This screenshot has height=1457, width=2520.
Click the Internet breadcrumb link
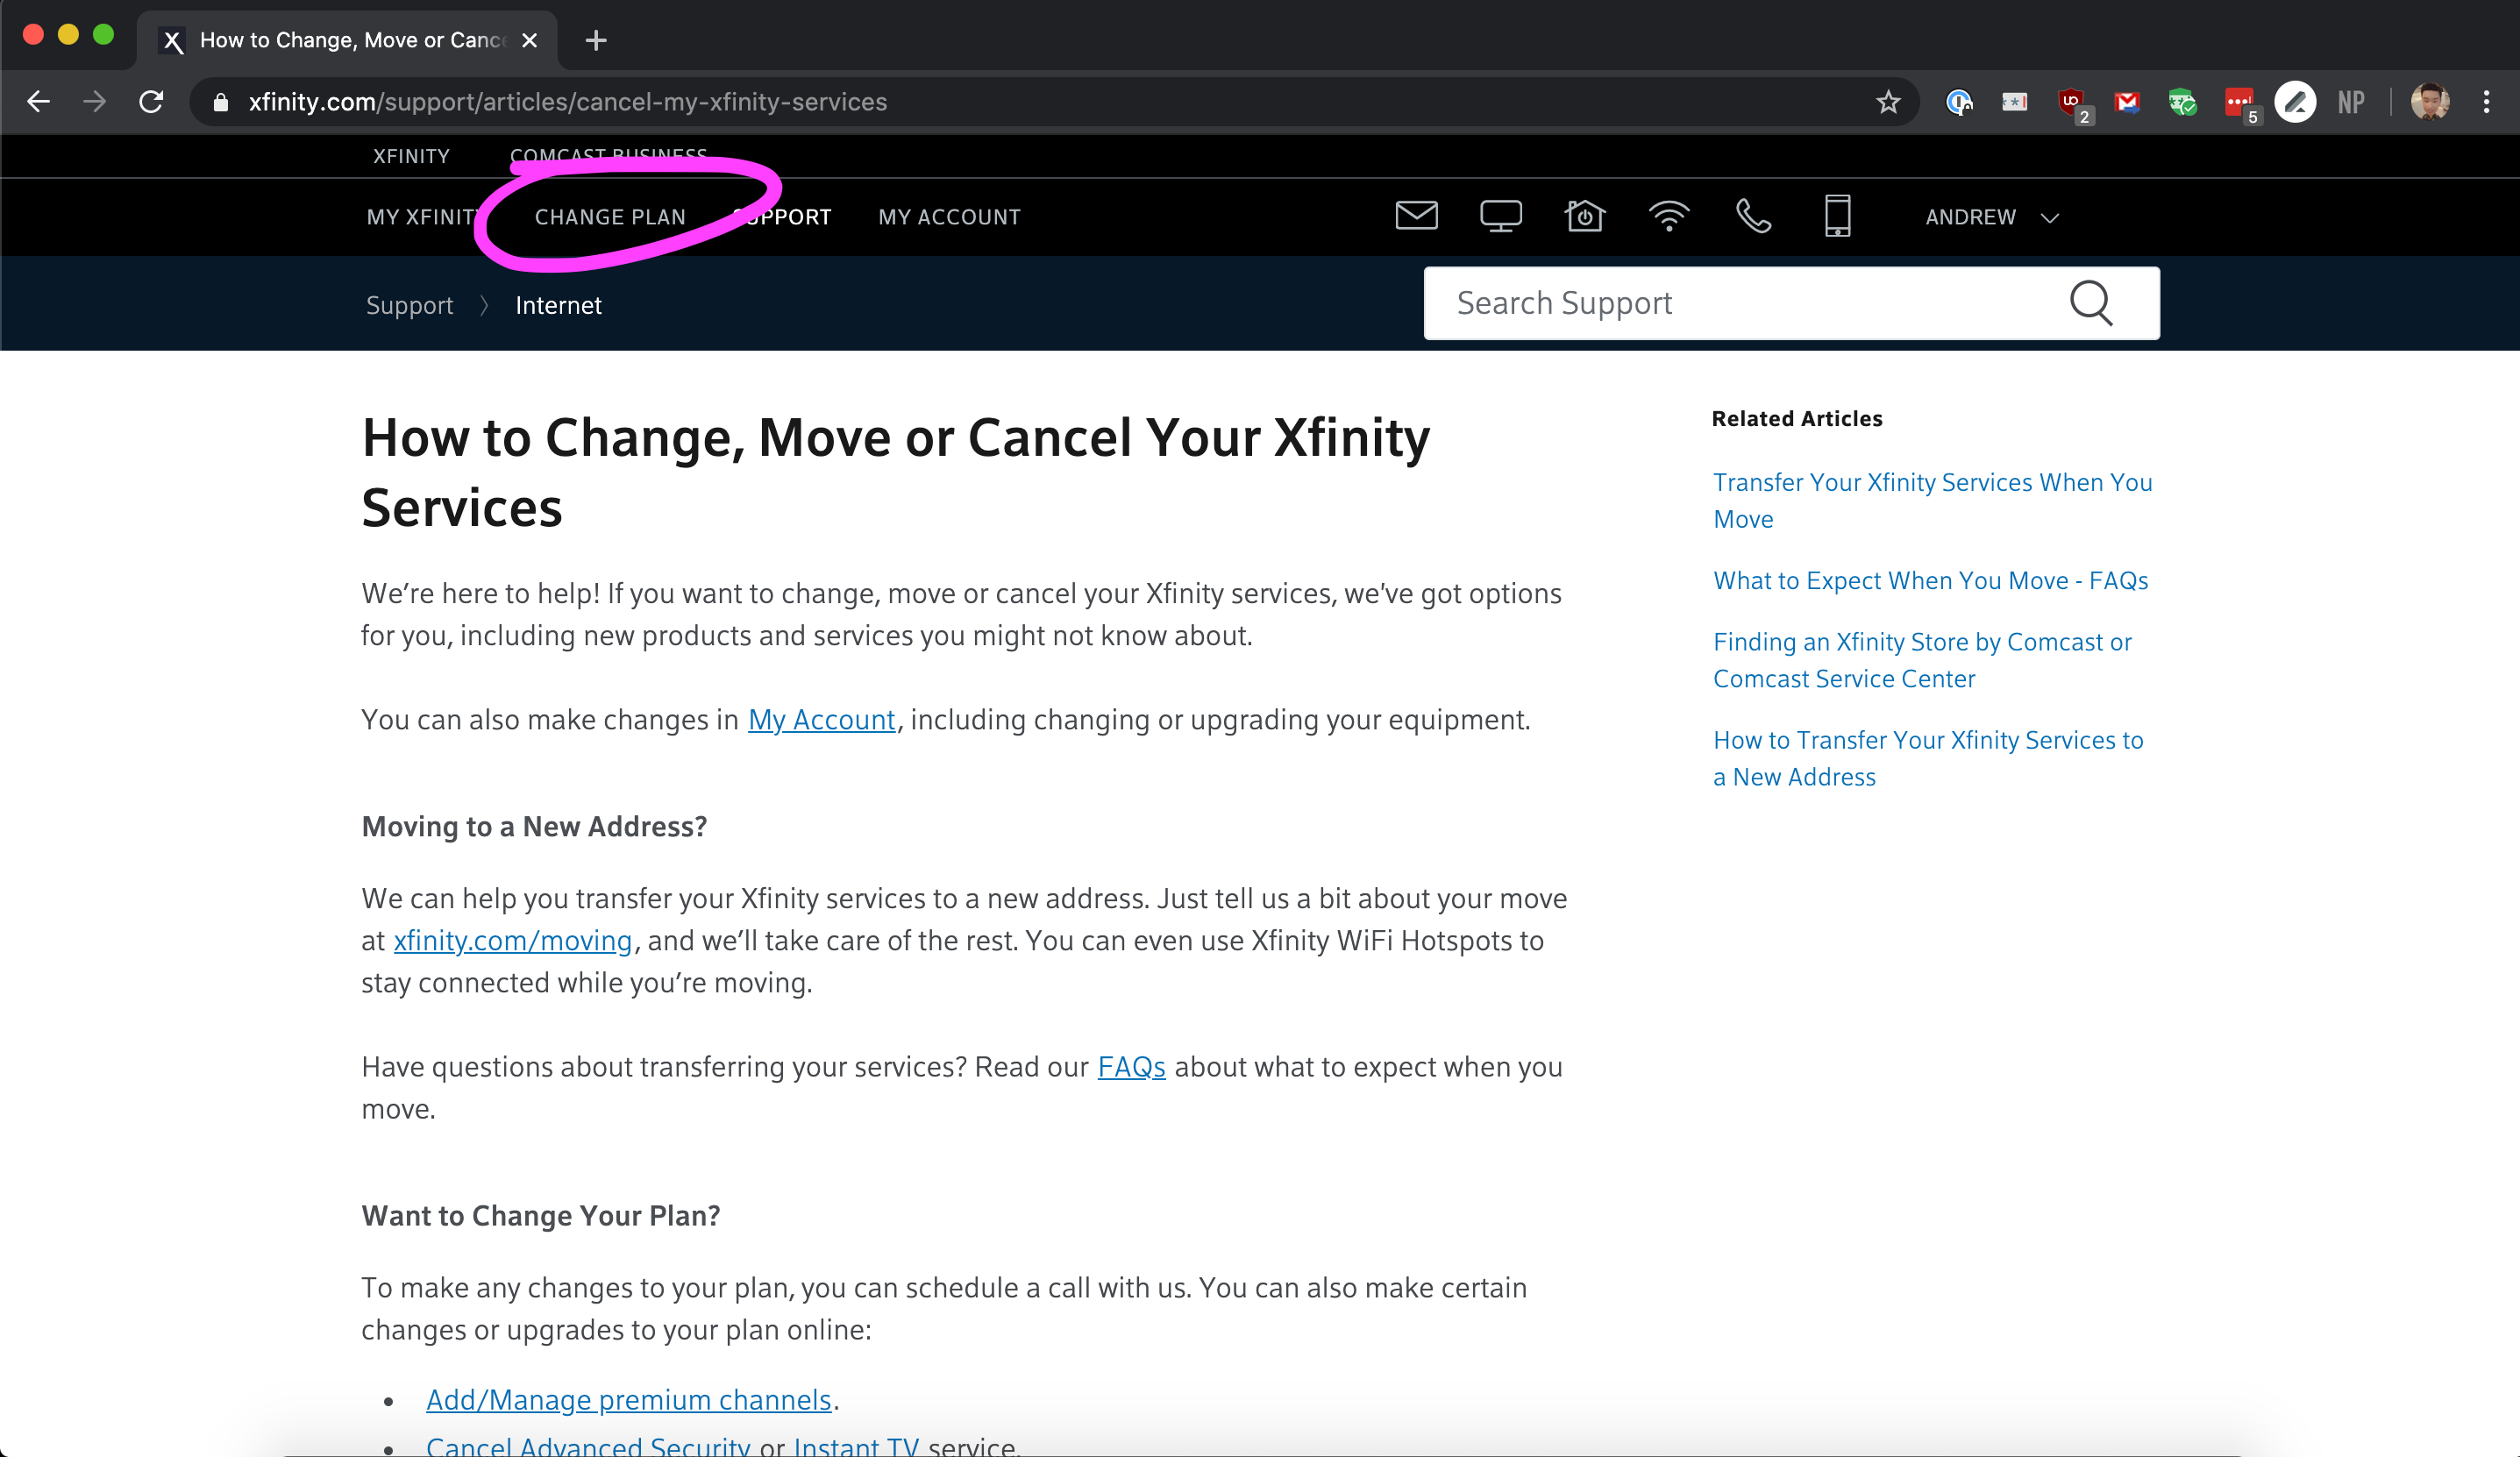pyautogui.click(x=558, y=305)
